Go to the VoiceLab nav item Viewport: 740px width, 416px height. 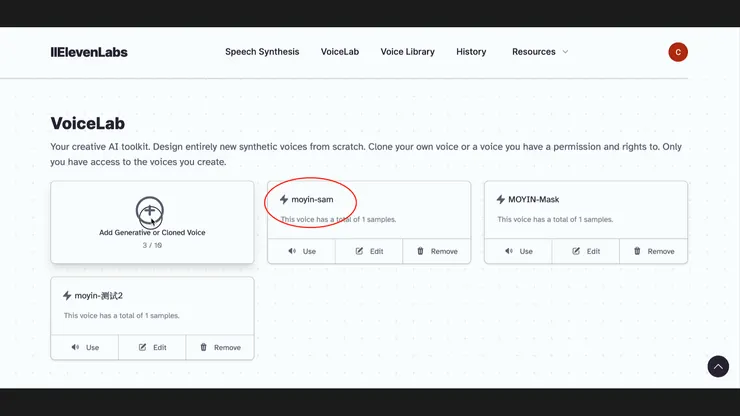[340, 52]
